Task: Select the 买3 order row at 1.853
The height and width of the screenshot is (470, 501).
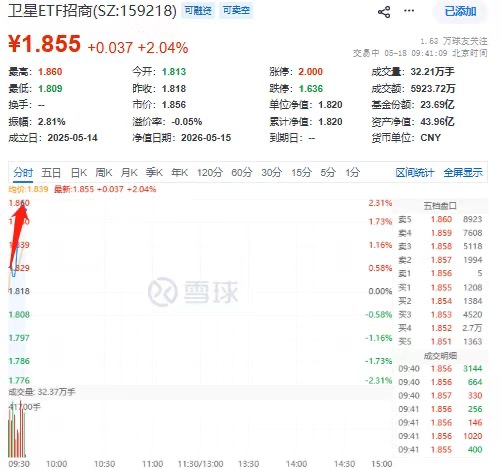Action: tap(440, 315)
